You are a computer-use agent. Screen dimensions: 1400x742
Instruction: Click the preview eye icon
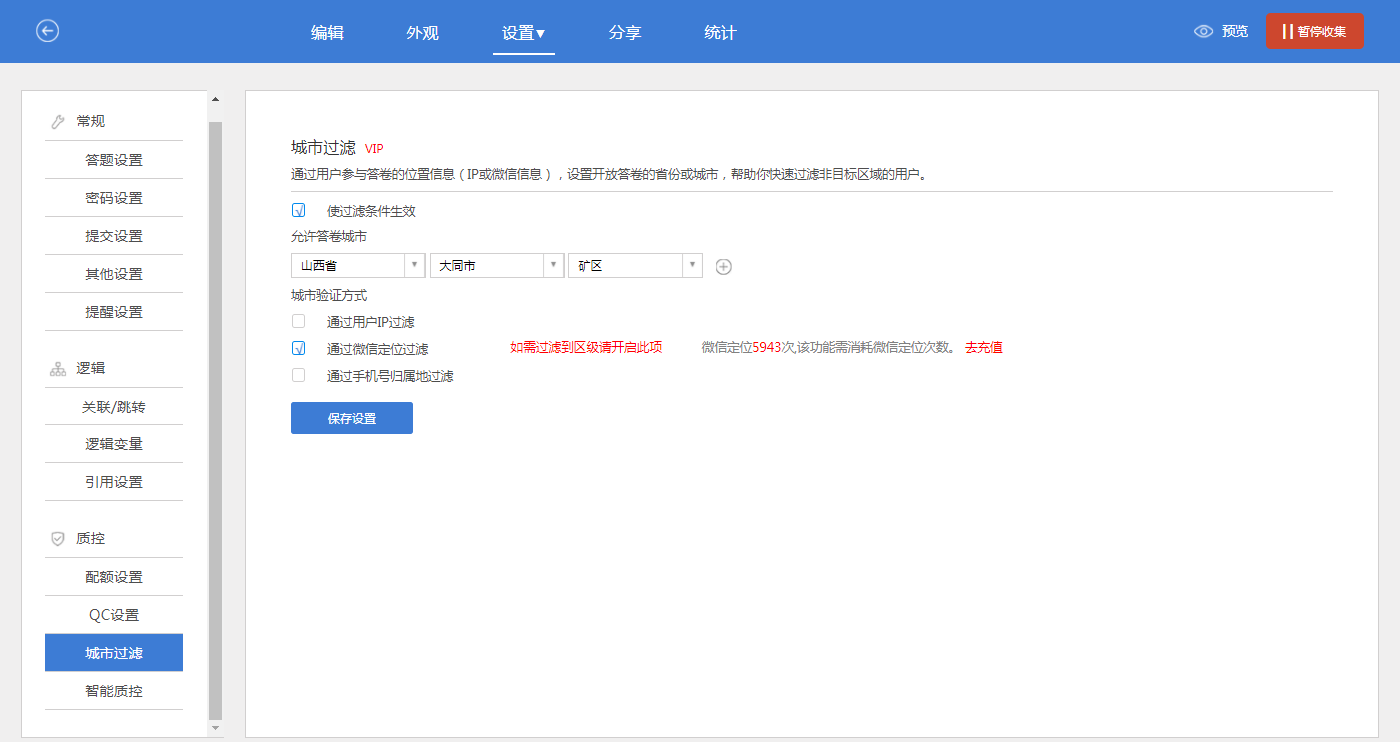click(1204, 31)
